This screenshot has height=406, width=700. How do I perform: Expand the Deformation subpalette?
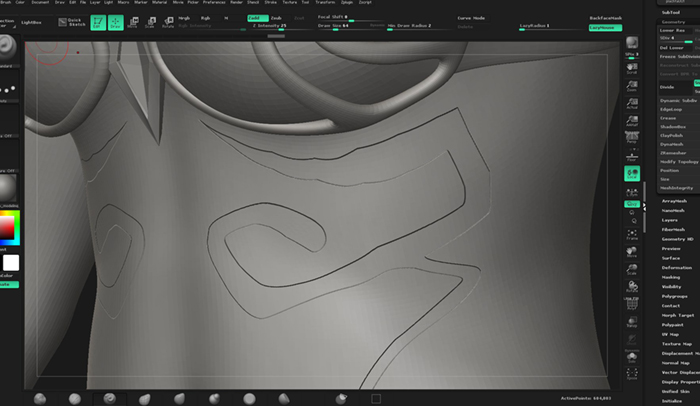pyautogui.click(x=676, y=268)
